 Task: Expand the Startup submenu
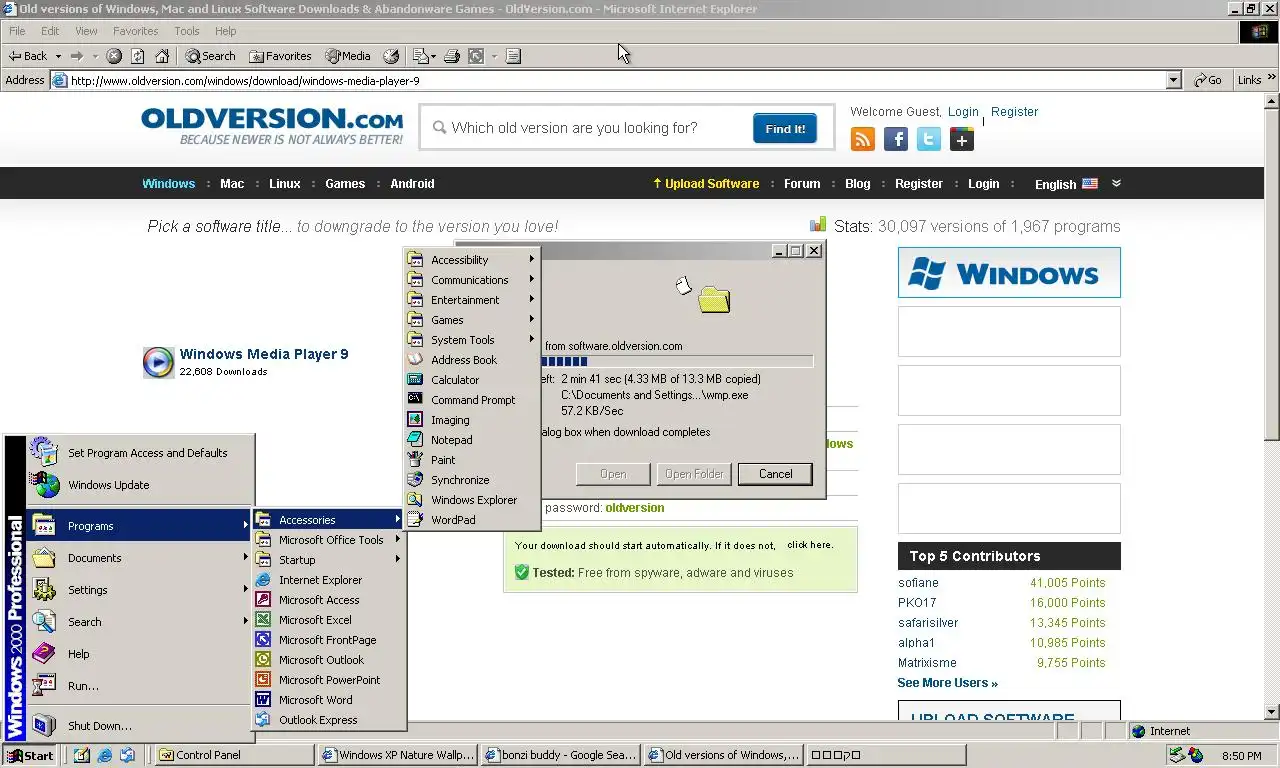(329, 560)
